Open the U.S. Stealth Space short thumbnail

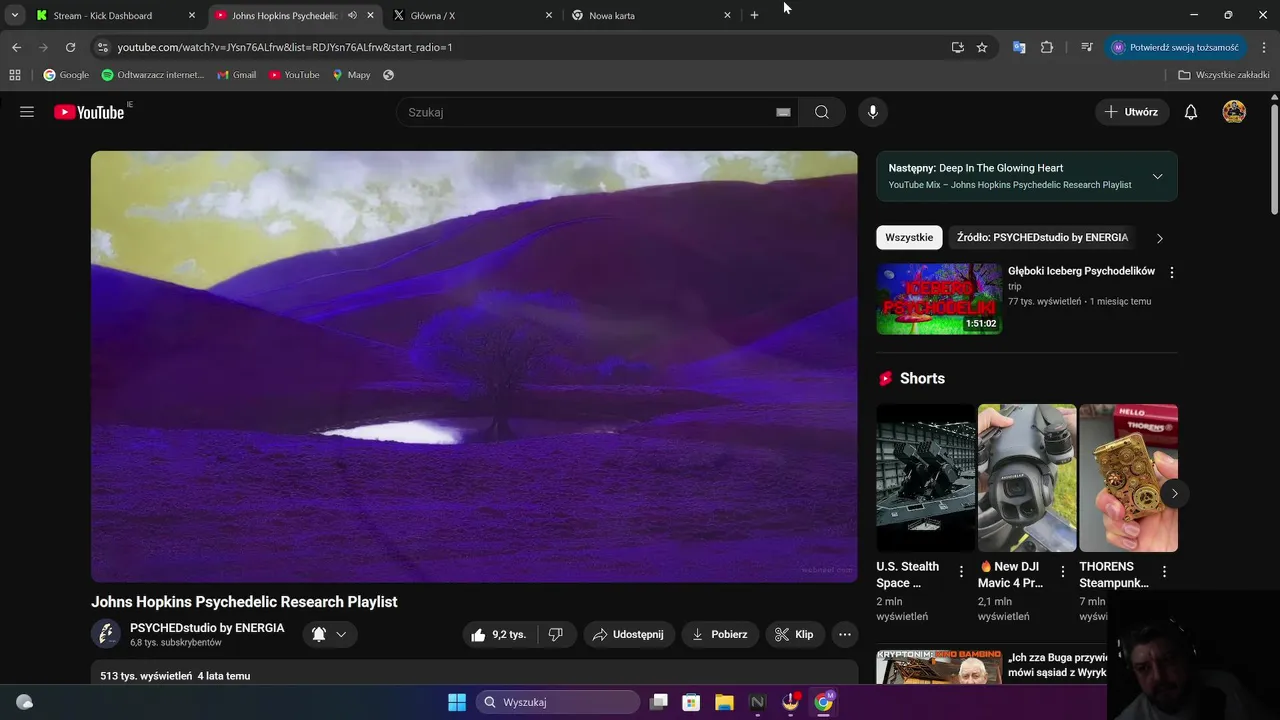pyautogui.click(x=925, y=478)
